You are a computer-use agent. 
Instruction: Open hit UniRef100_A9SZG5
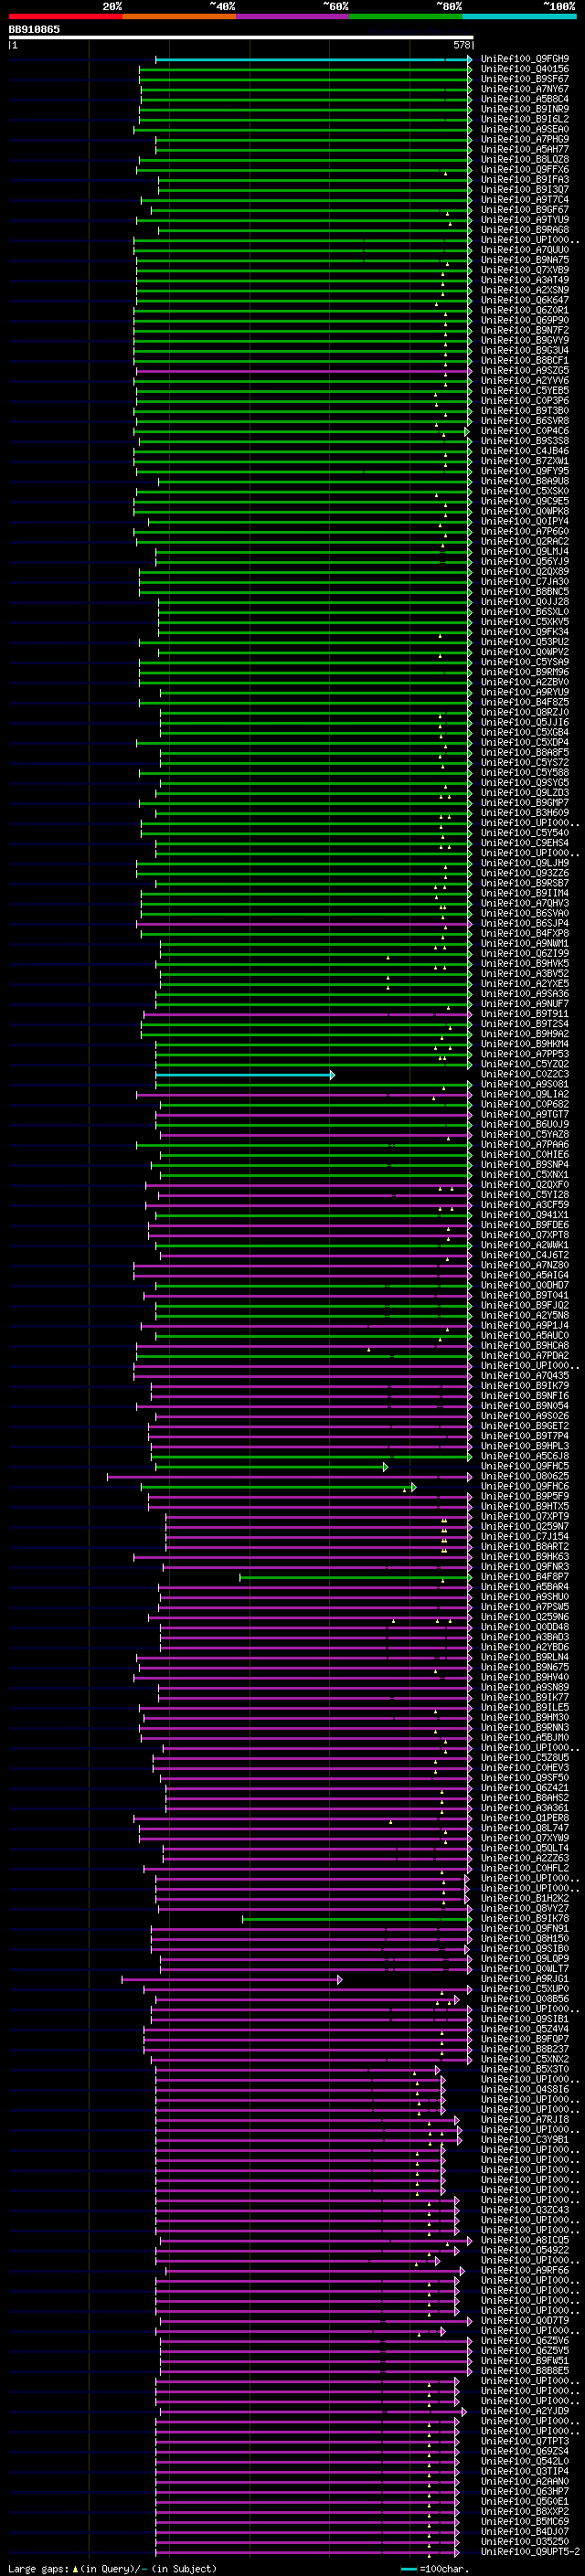(x=525, y=370)
